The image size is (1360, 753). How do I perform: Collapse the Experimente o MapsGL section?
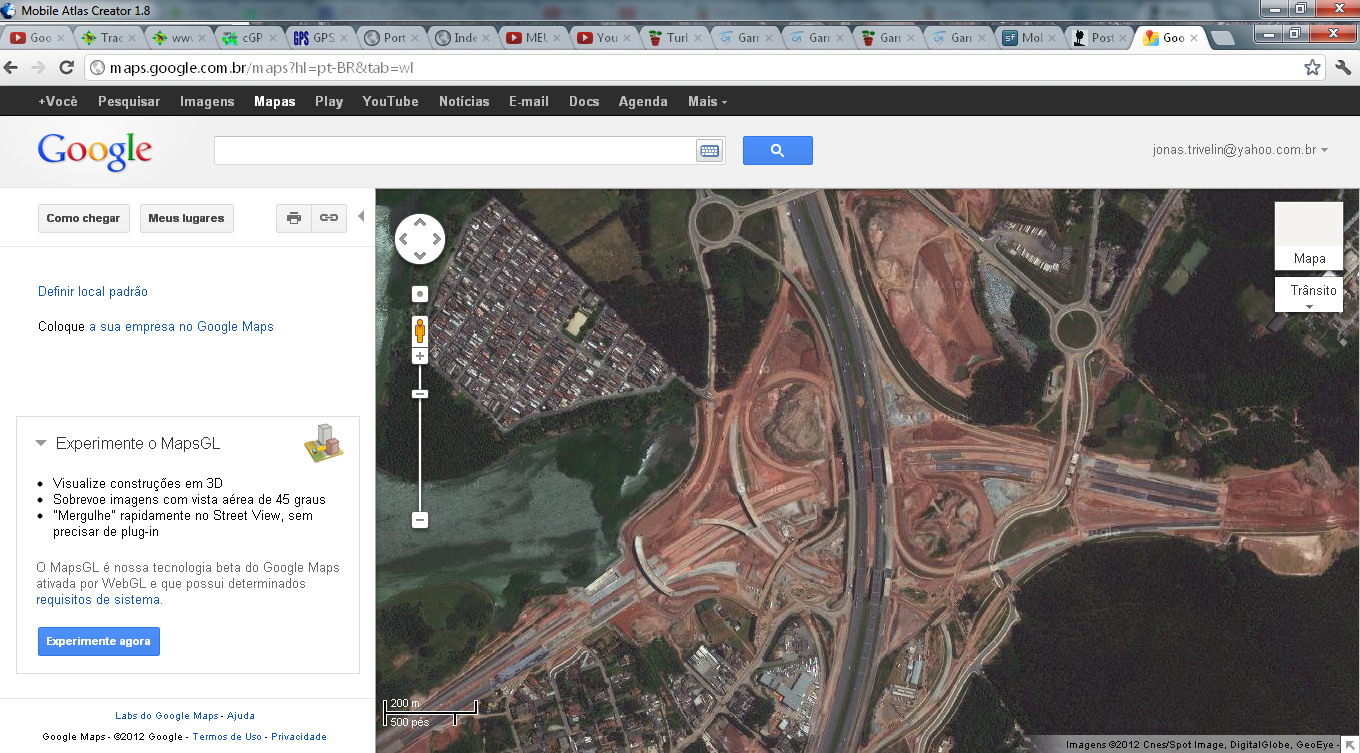click(x=41, y=443)
